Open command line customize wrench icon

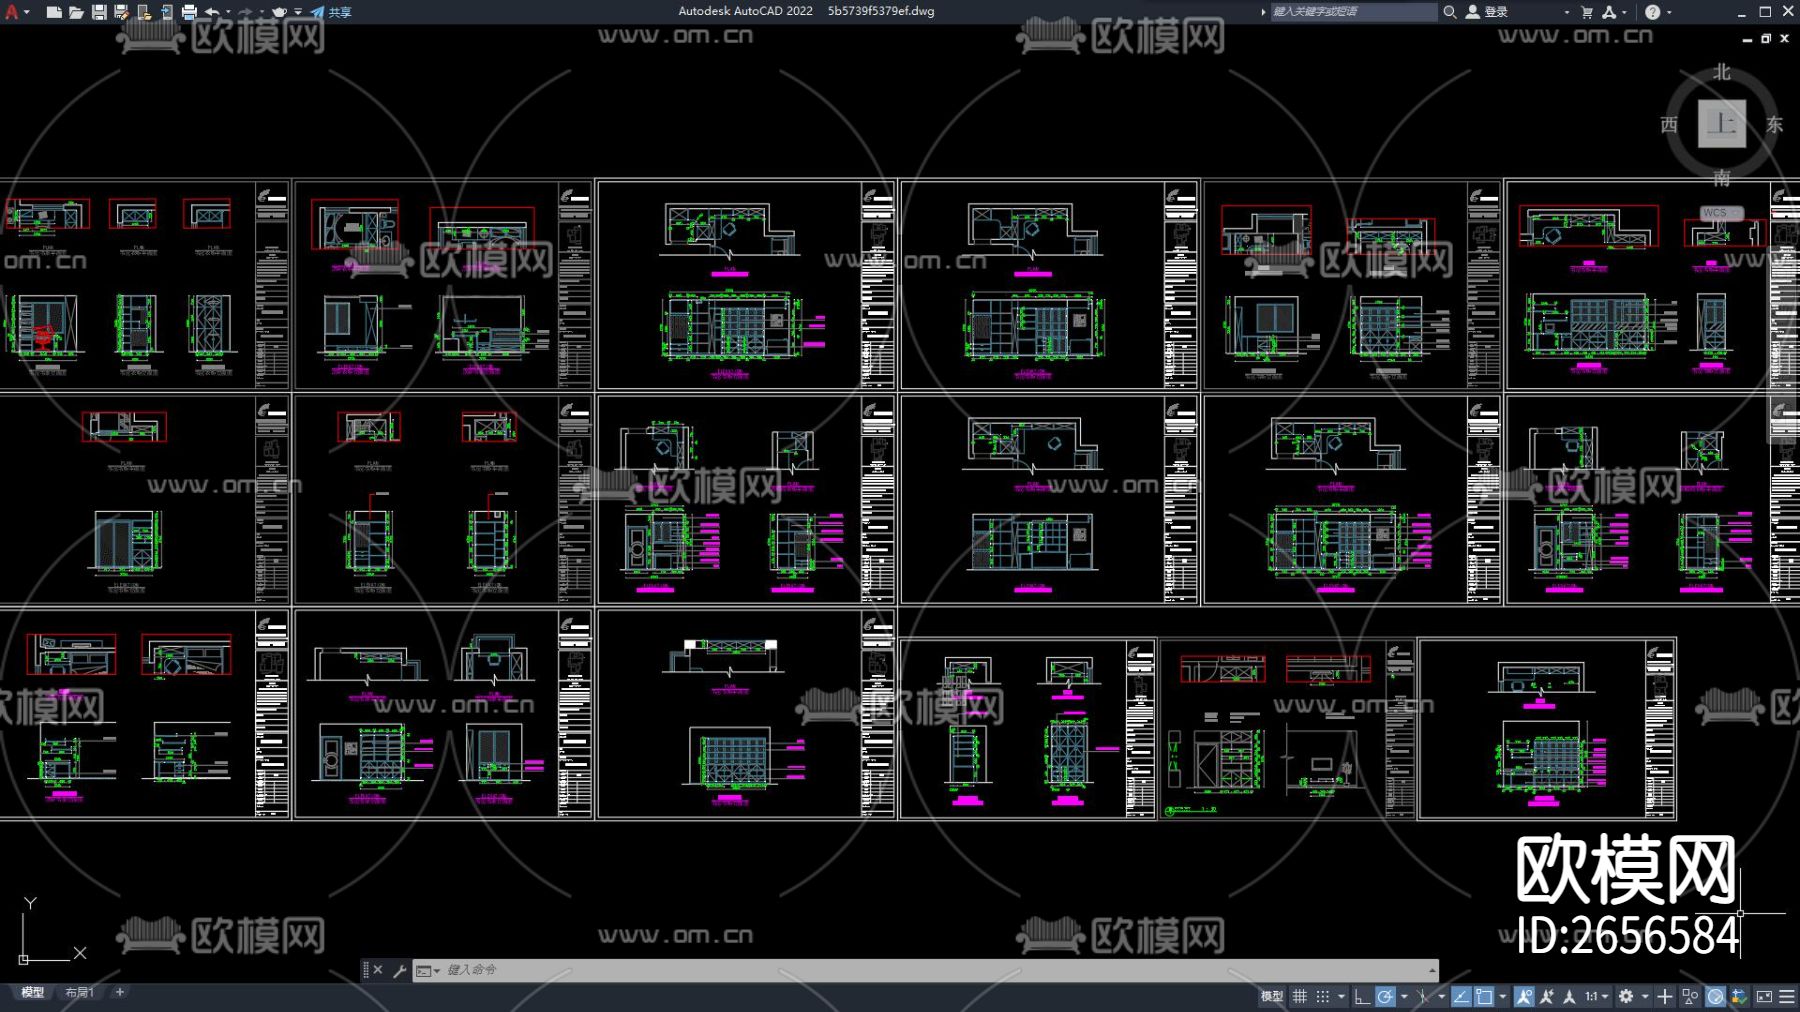[x=399, y=970]
